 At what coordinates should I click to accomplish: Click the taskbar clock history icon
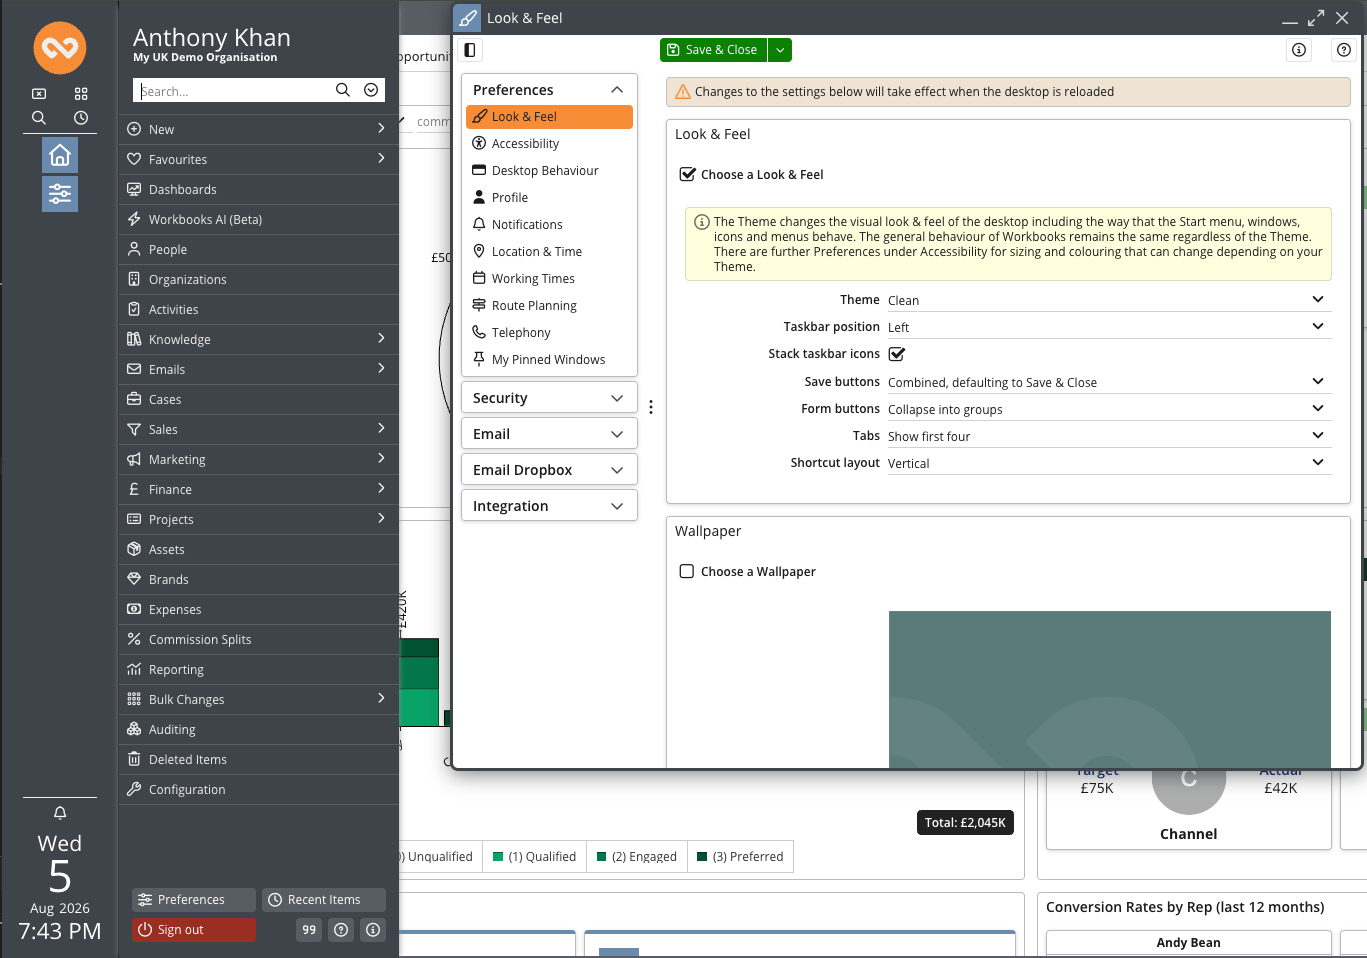(x=81, y=118)
